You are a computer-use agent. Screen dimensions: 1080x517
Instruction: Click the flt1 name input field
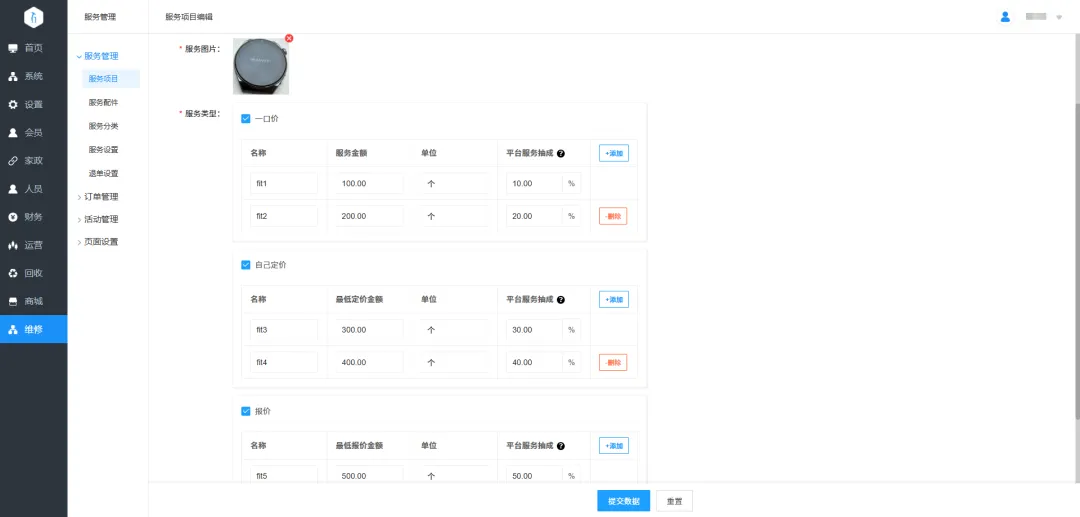284,184
